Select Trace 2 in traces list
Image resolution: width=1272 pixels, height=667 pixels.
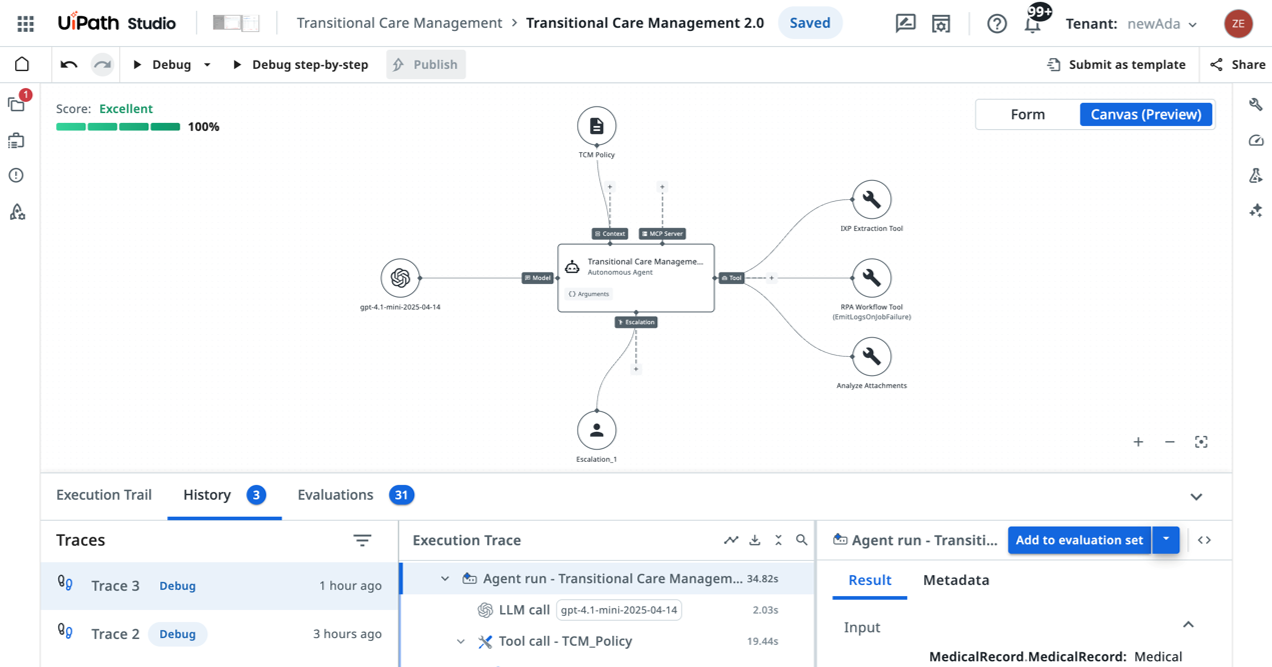219,634
